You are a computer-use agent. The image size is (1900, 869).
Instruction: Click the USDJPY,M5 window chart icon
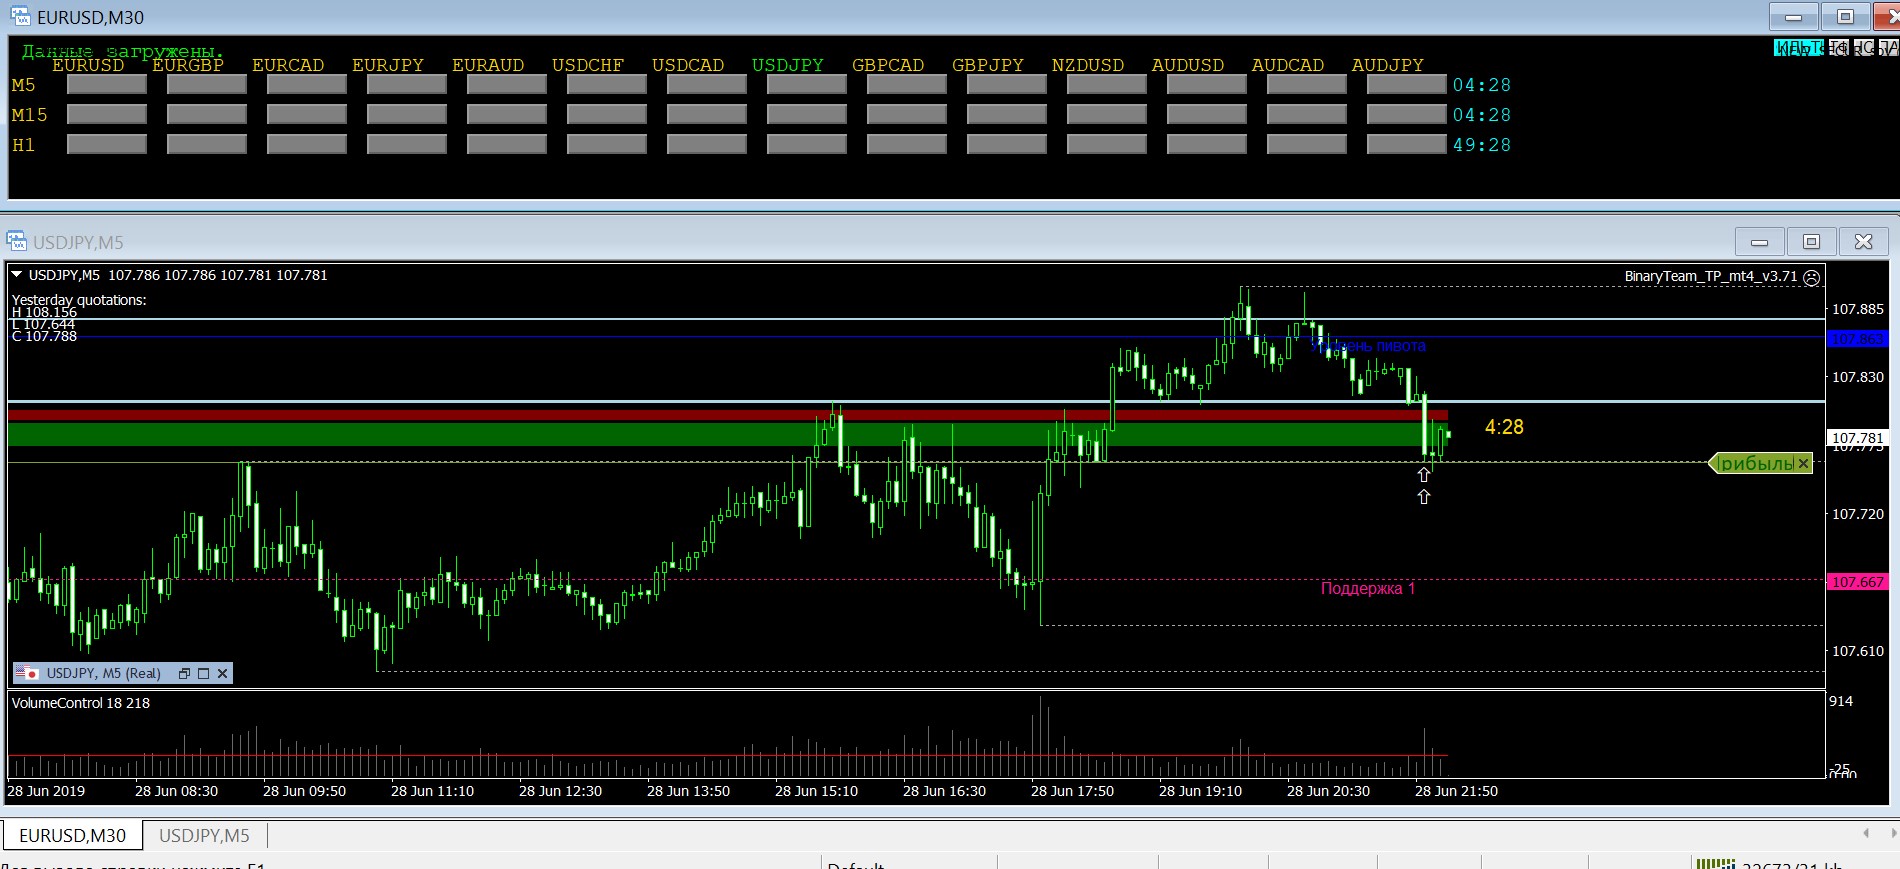[17, 241]
